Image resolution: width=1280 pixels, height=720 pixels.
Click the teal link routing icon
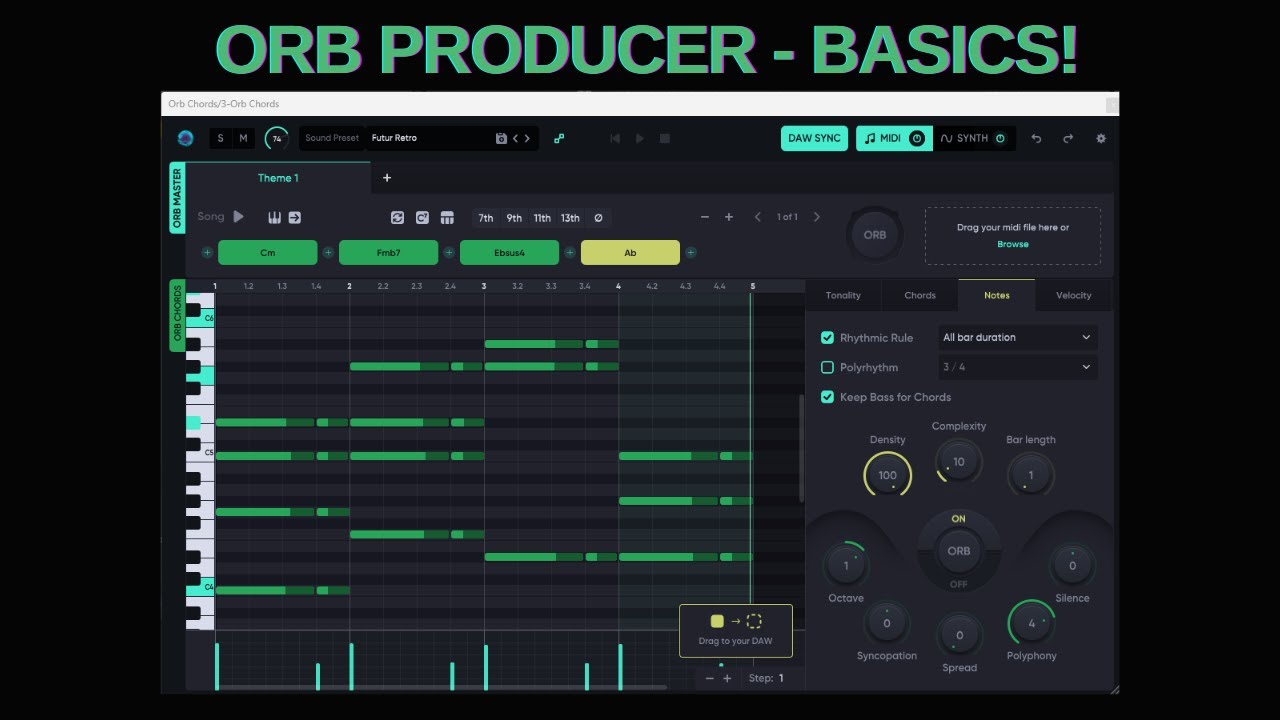tap(559, 138)
